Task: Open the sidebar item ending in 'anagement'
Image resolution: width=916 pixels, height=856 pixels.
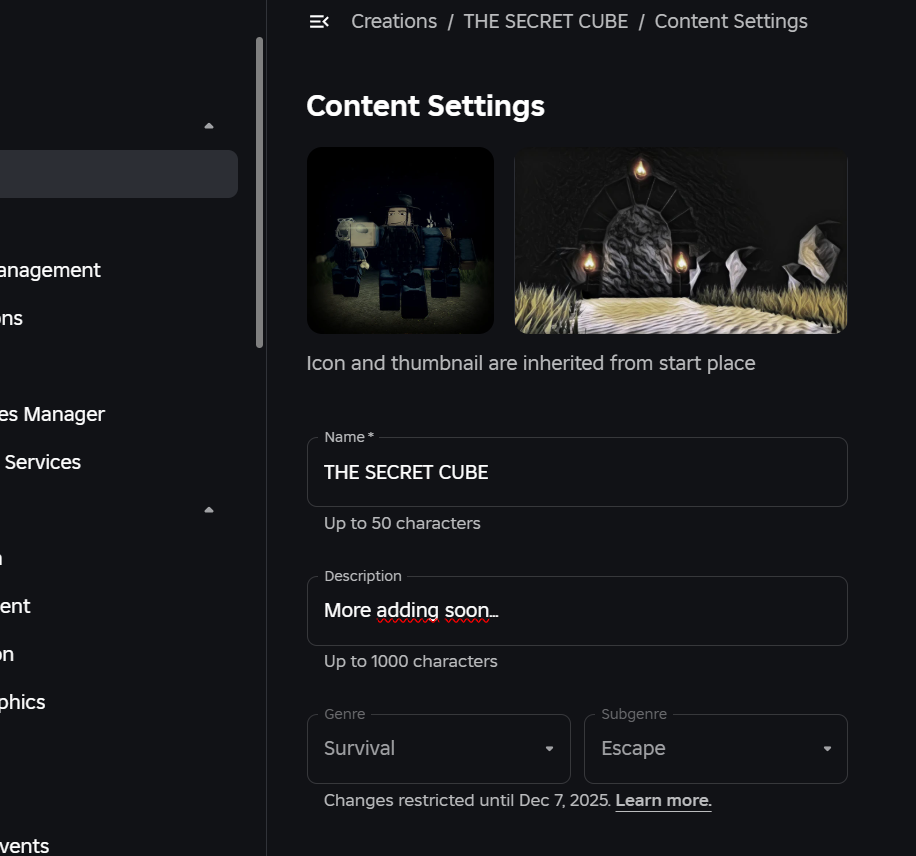Action: (50, 271)
